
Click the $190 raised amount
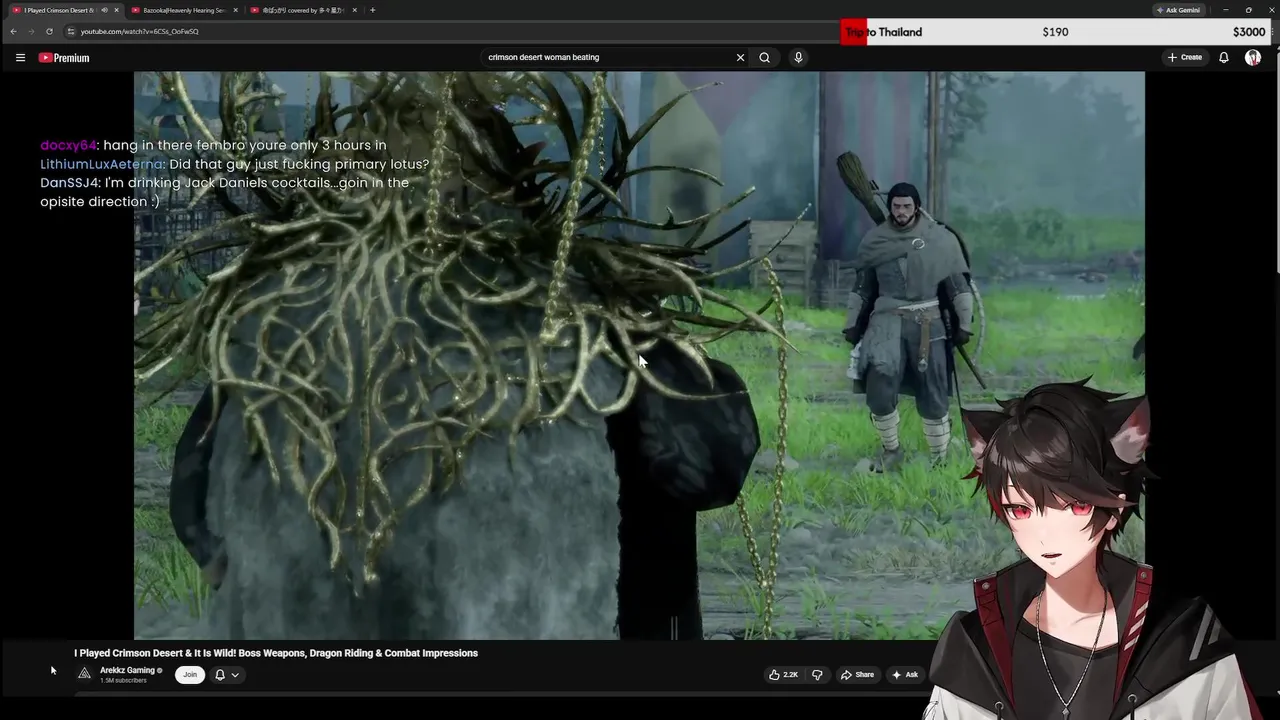pos(1055,32)
